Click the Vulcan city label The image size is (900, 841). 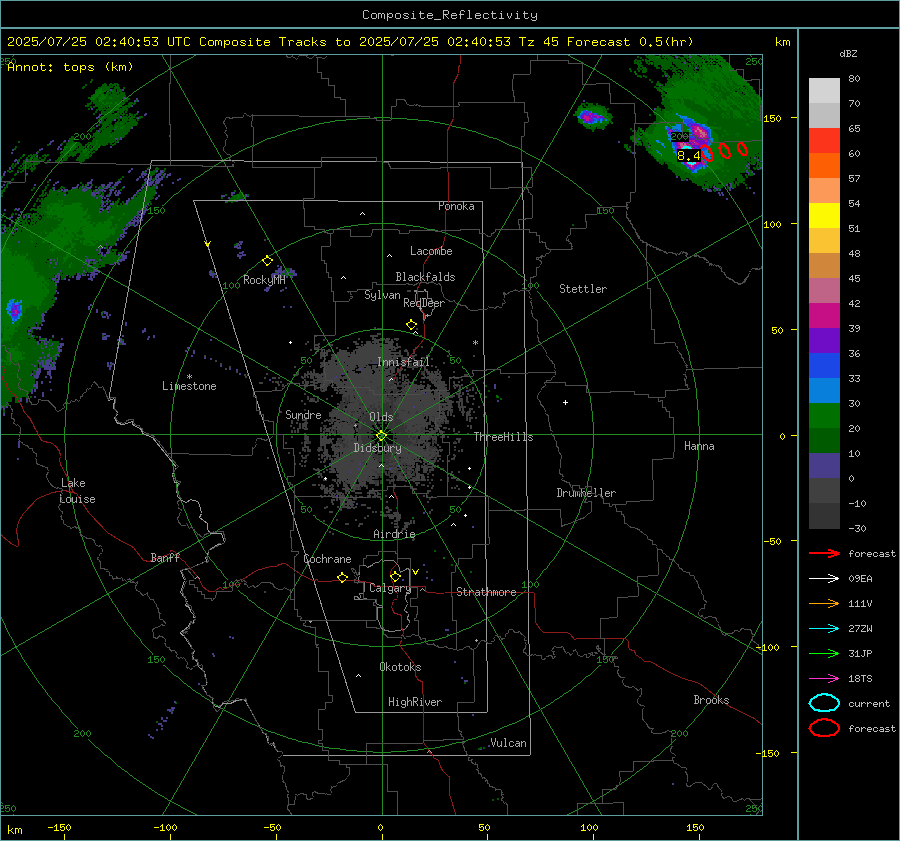click(509, 743)
